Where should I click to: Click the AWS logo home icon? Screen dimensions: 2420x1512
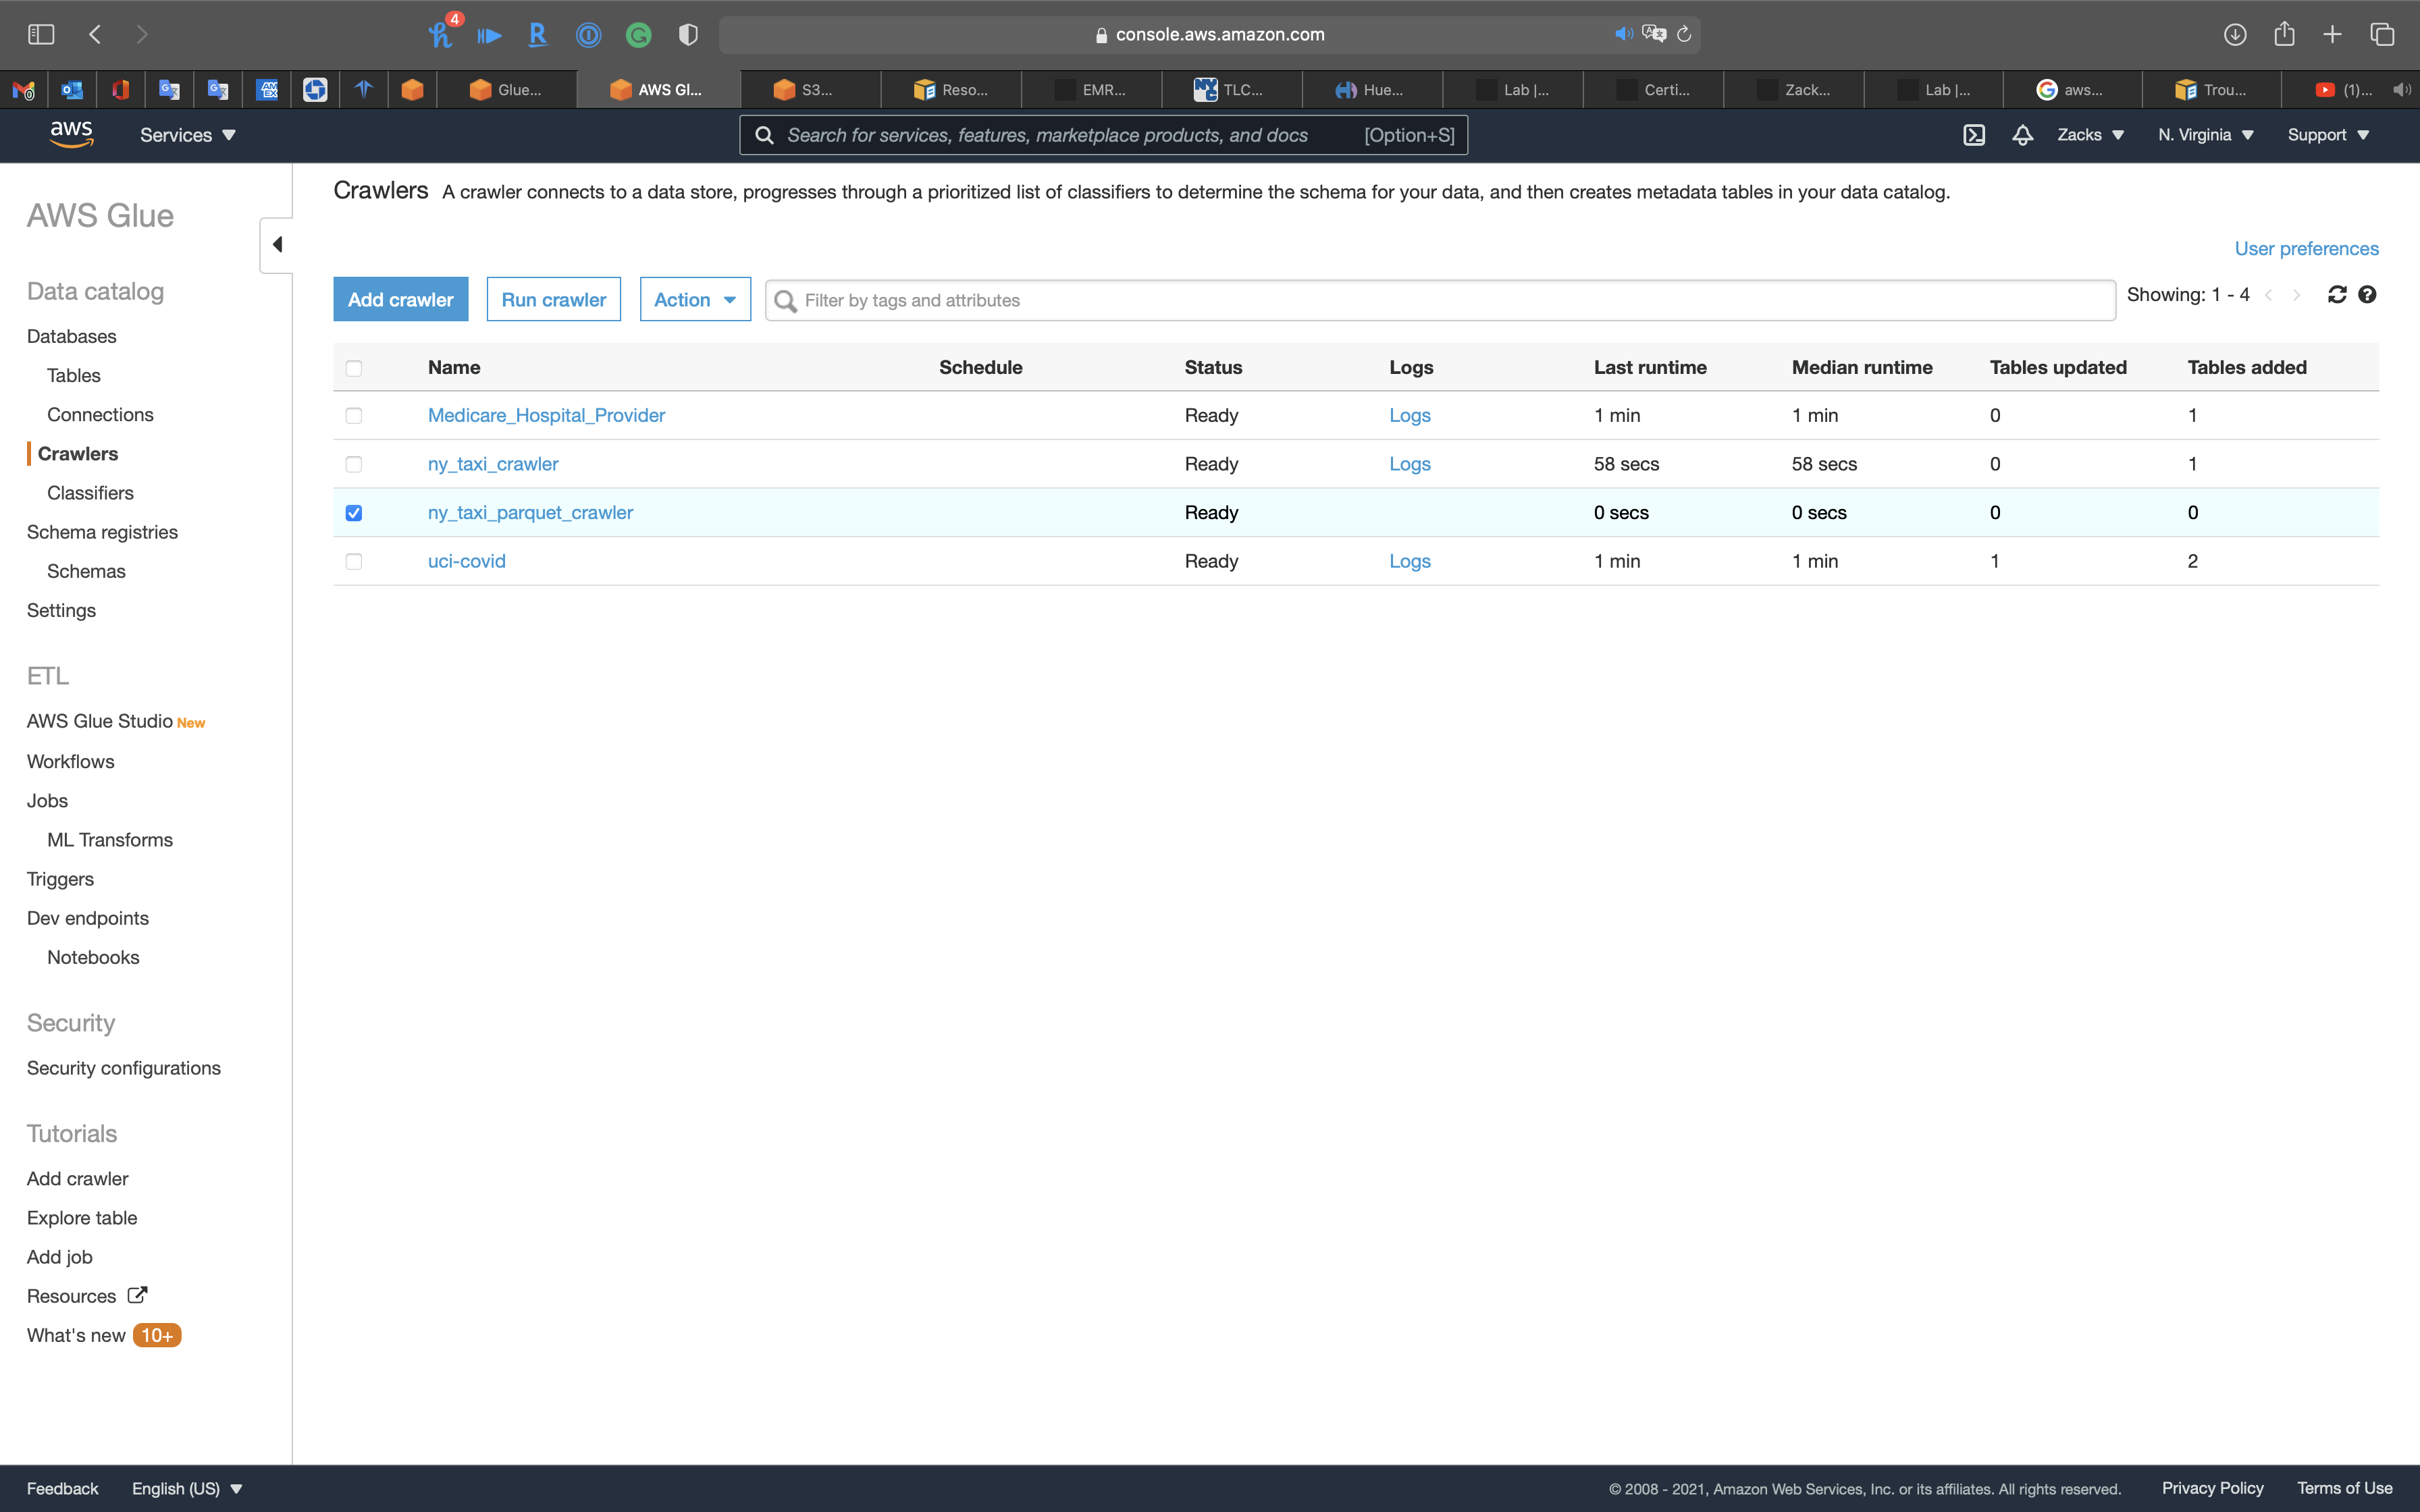[x=71, y=134]
